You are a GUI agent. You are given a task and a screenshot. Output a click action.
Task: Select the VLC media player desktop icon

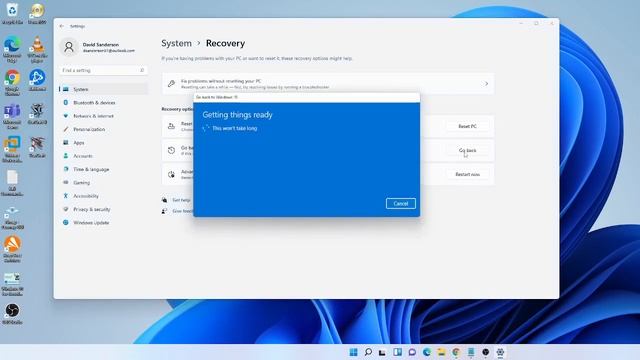37,48
